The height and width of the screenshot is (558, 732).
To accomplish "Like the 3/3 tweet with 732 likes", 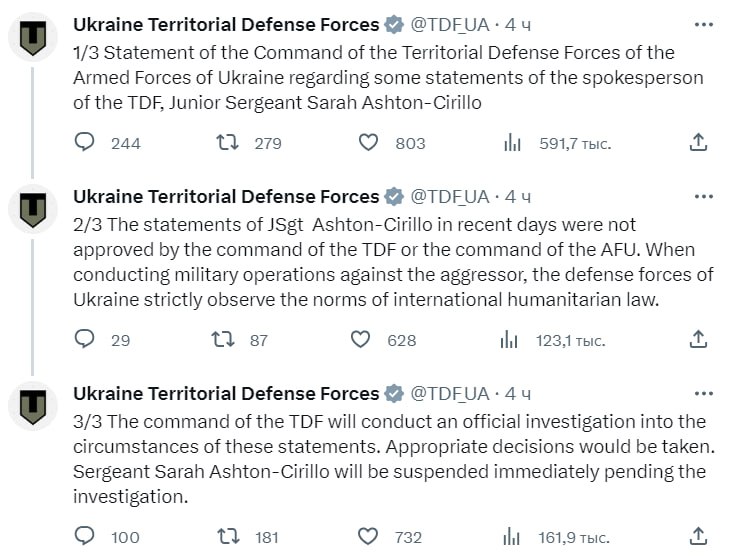I will click(x=368, y=537).
